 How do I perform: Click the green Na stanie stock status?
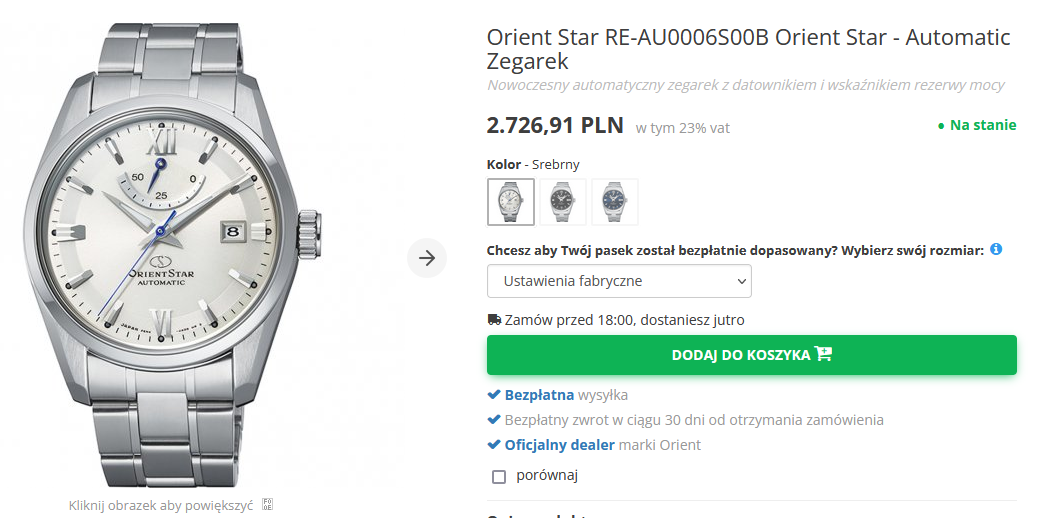[977, 125]
